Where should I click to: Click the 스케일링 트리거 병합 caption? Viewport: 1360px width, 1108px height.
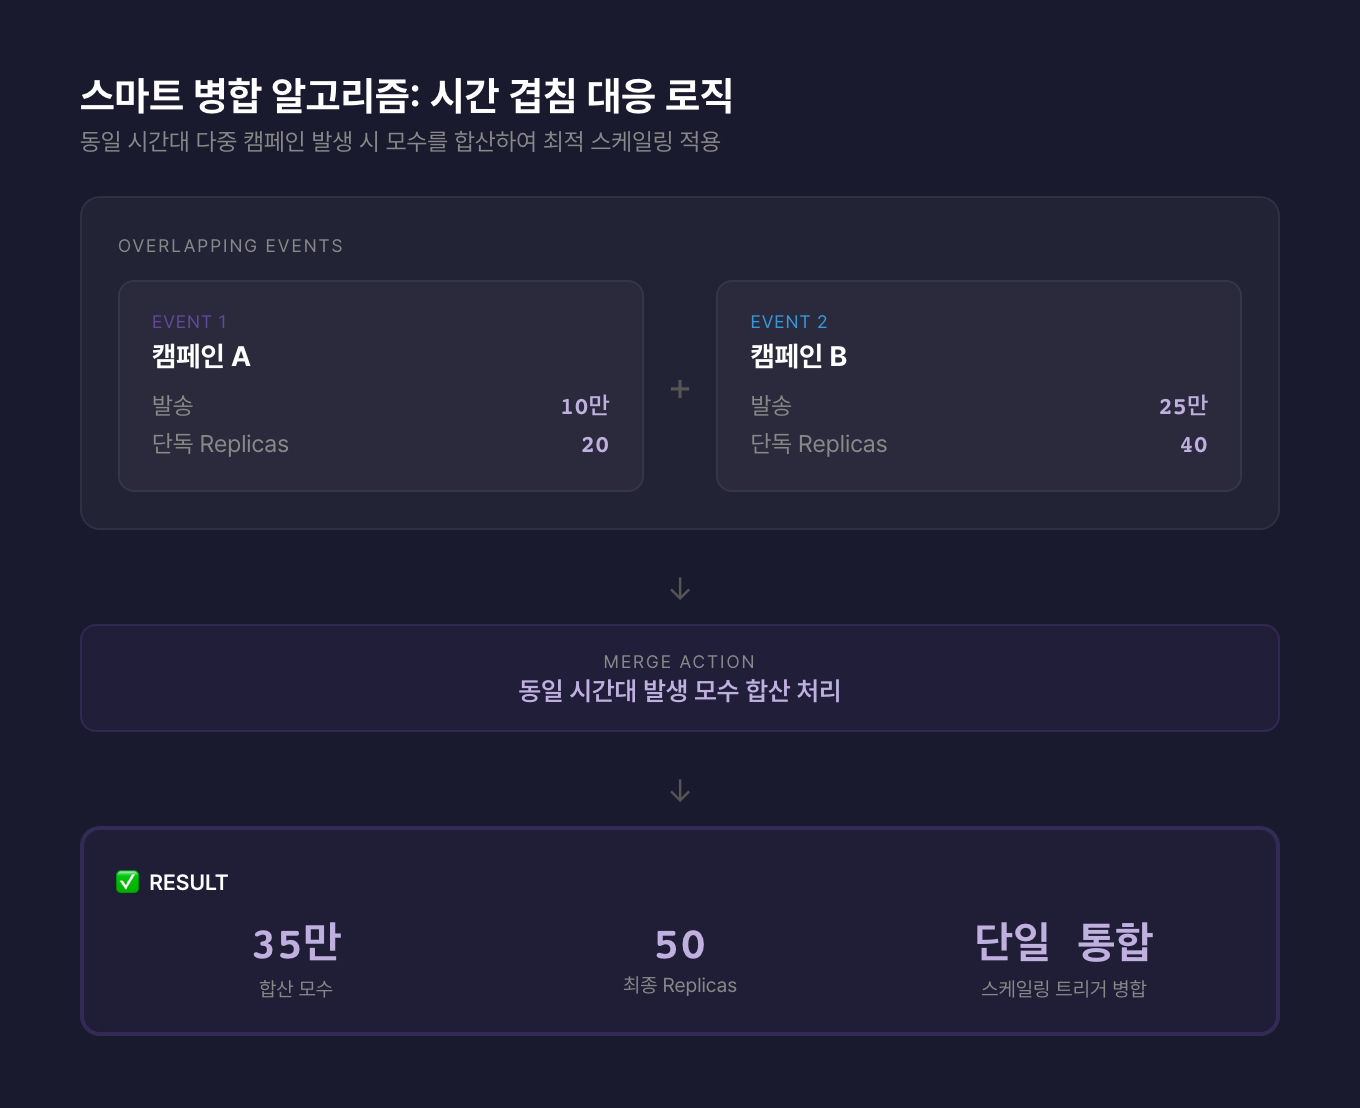[x=1063, y=989]
